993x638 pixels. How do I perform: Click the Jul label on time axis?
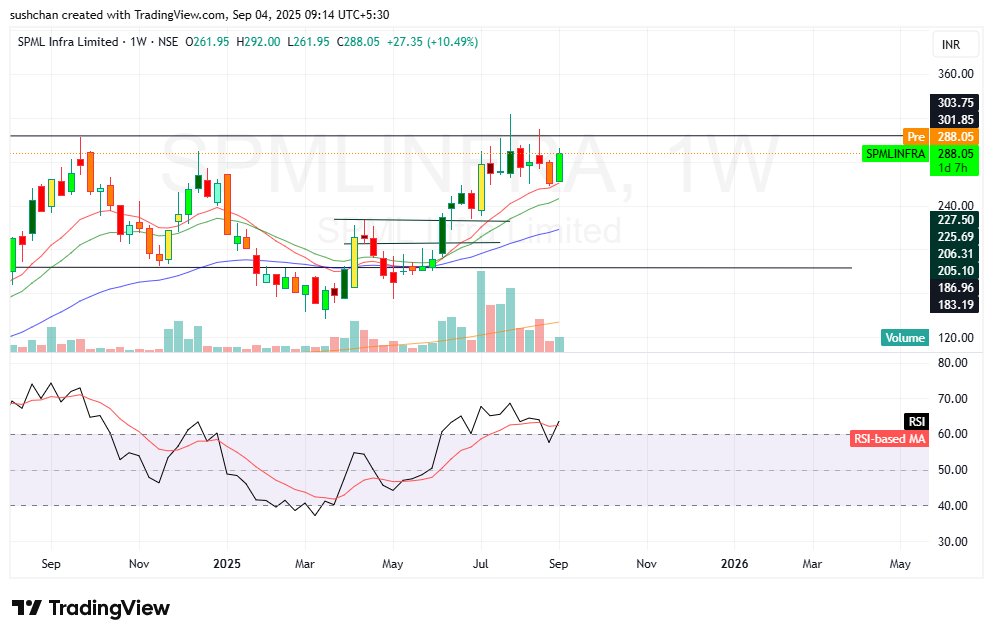481,564
